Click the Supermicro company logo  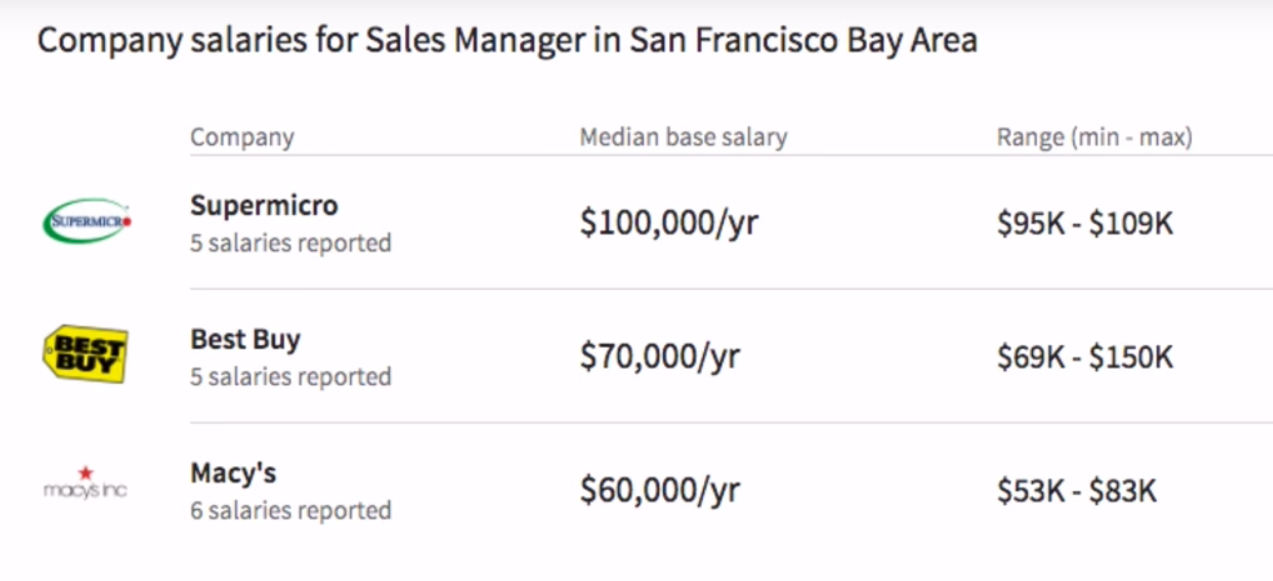(x=86, y=221)
